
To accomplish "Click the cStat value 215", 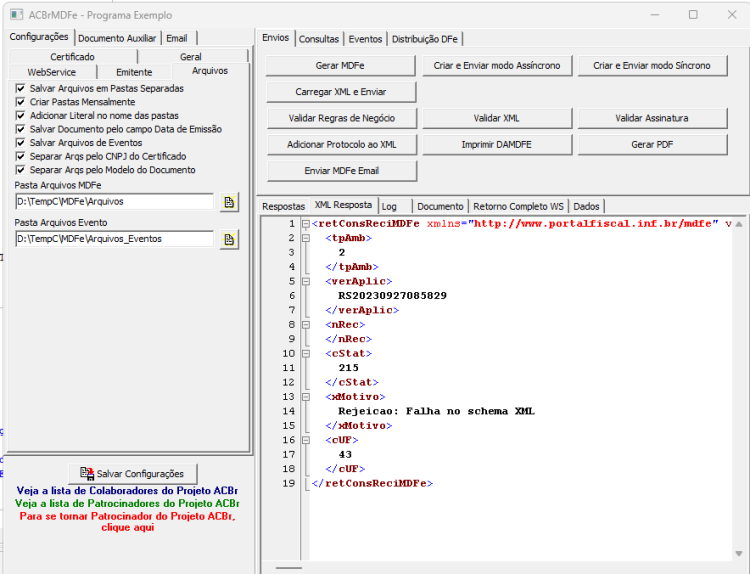I will click(x=348, y=368).
